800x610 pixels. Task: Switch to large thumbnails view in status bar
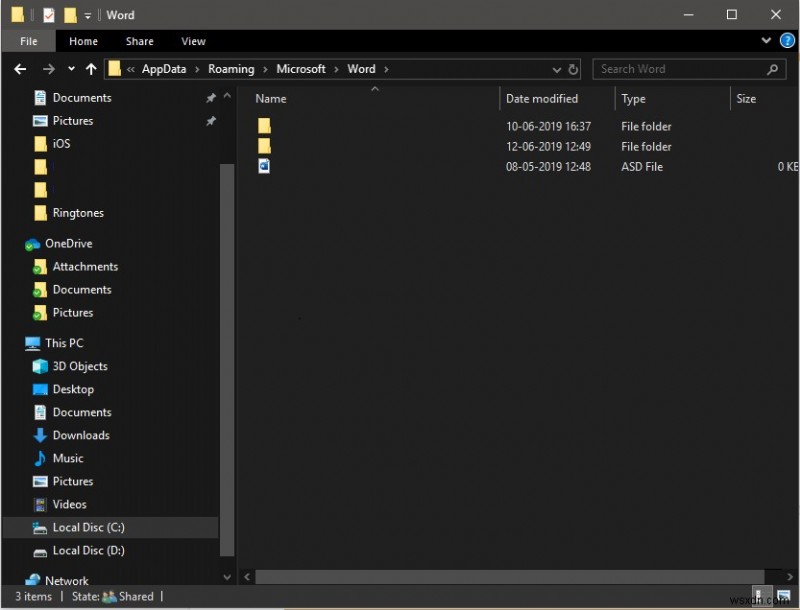click(x=782, y=596)
